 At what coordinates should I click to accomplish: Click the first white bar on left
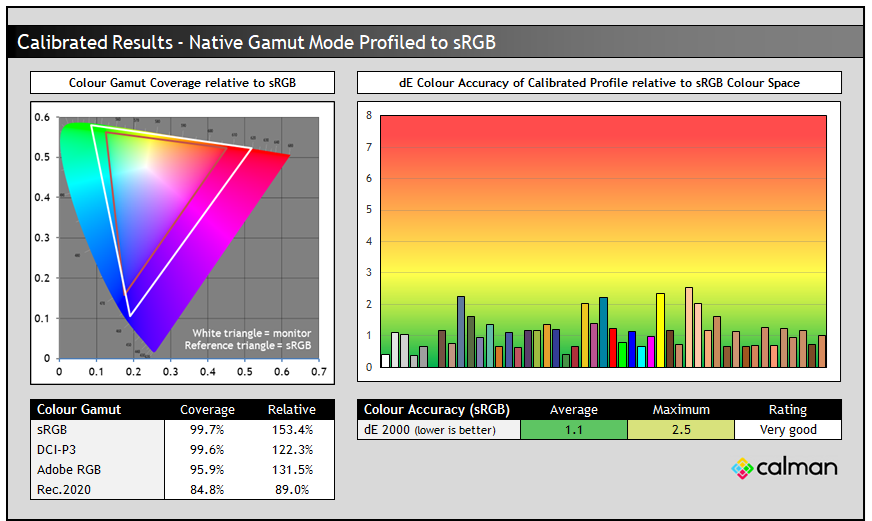pos(385,361)
